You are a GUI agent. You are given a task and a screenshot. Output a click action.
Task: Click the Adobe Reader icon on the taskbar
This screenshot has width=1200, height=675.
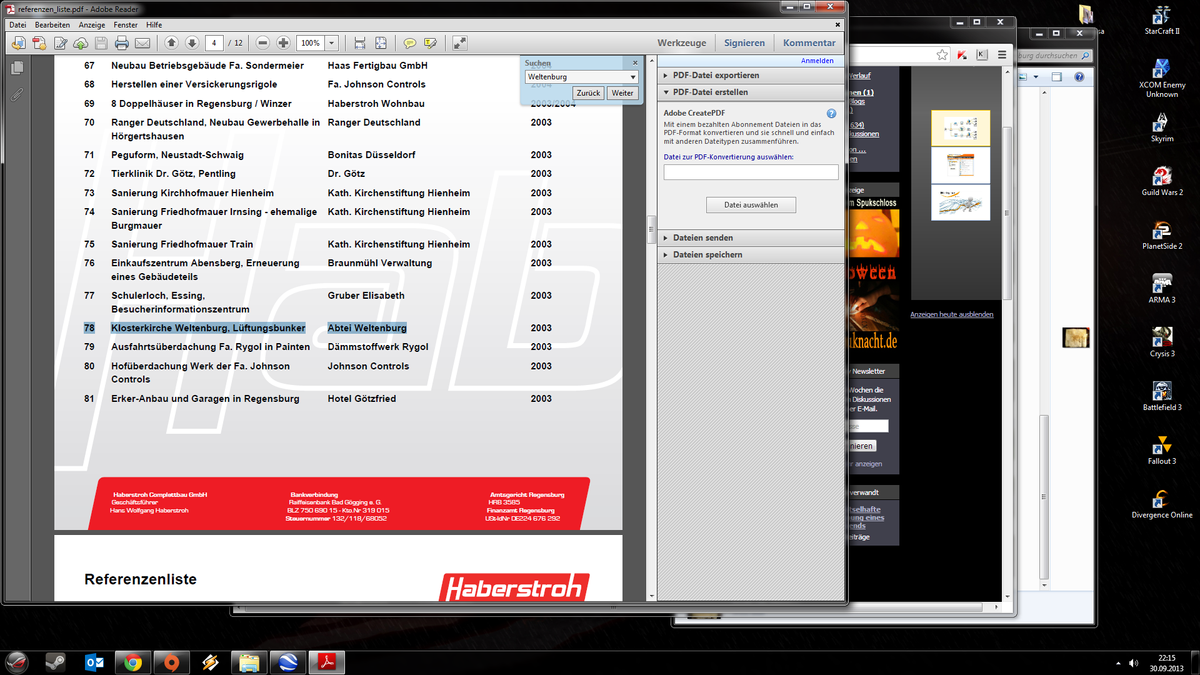click(326, 662)
